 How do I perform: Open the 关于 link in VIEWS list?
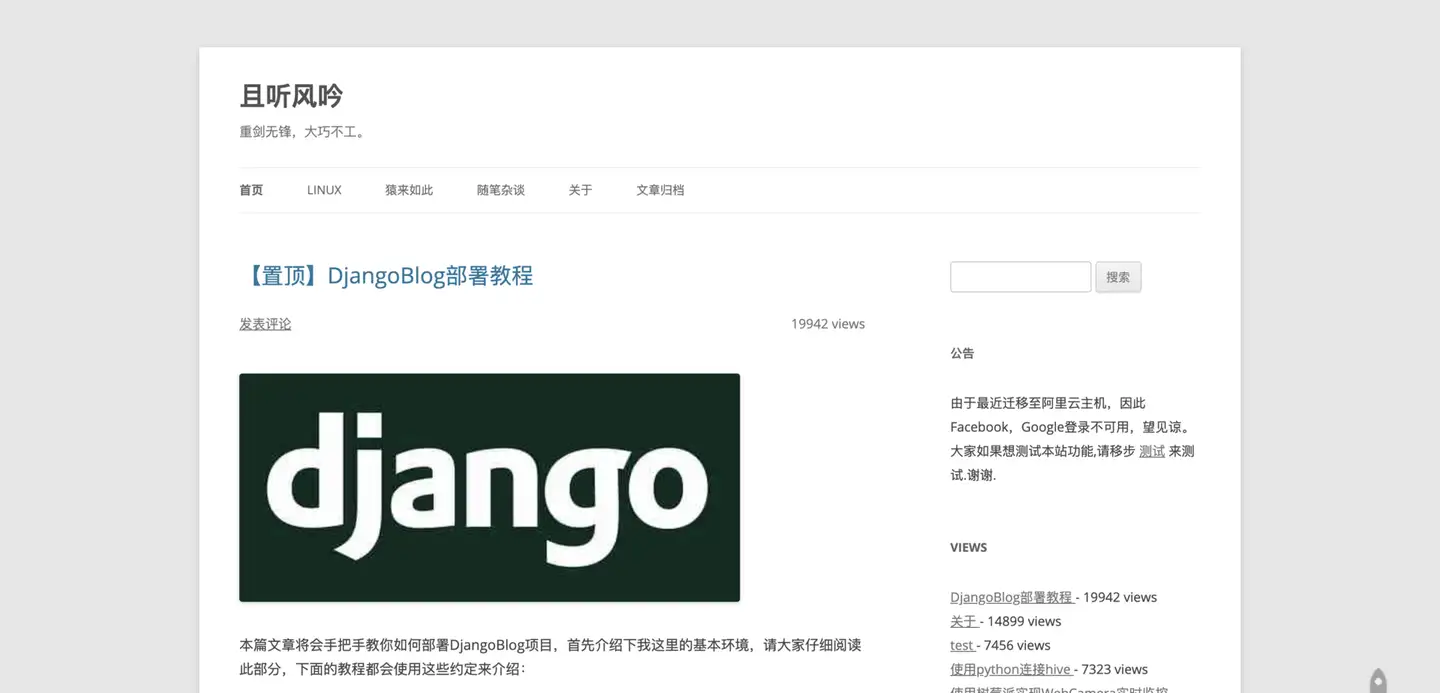[x=963, y=621]
